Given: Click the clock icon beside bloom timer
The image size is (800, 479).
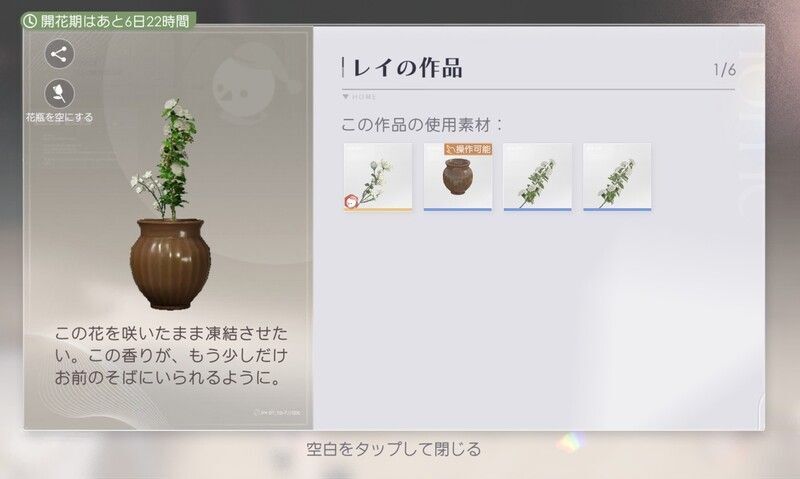Looking at the screenshot, I should point(30,21).
